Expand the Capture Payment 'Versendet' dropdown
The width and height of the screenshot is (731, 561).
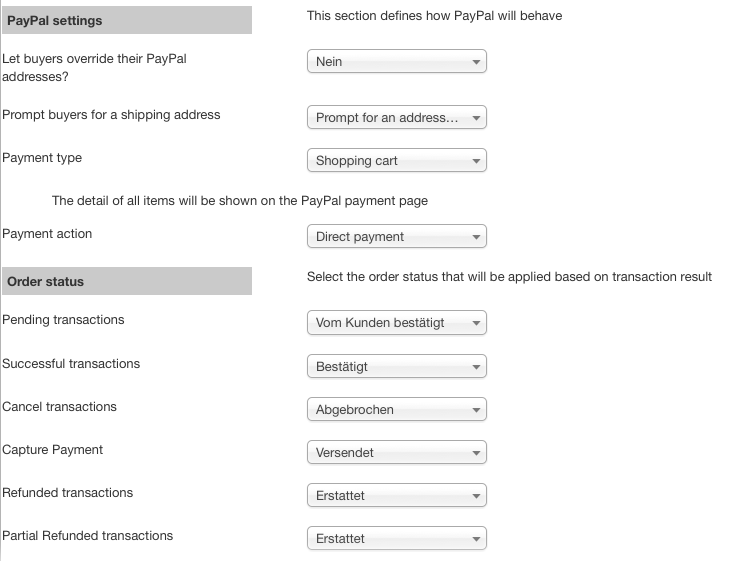(396, 453)
